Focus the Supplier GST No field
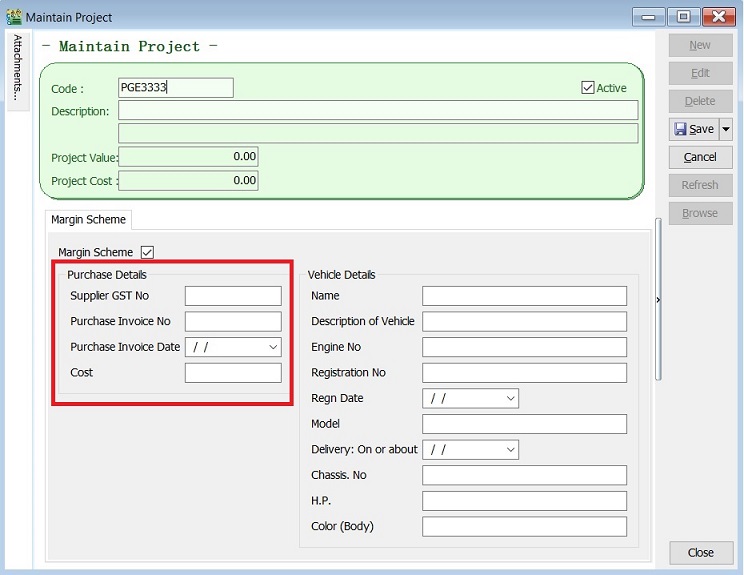Image resolution: width=744 pixels, height=575 pixels. coord(233,296)
